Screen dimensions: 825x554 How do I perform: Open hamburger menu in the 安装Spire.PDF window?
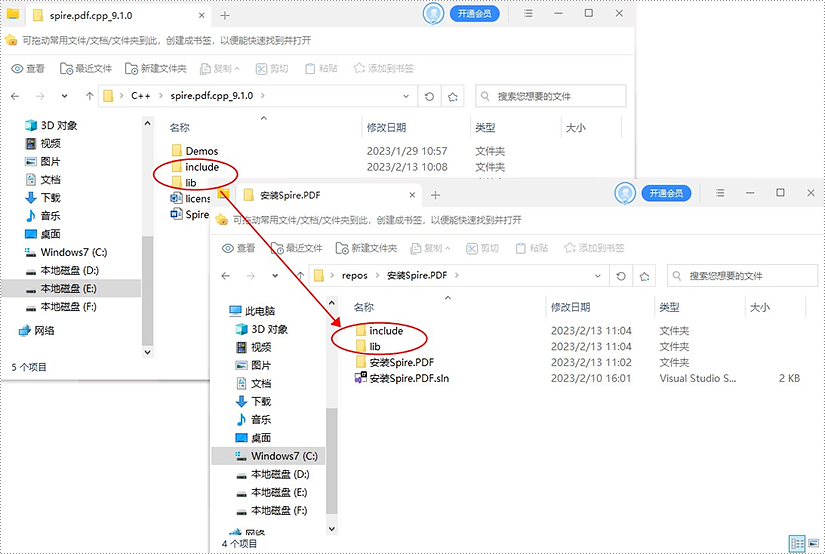point(720,193)
